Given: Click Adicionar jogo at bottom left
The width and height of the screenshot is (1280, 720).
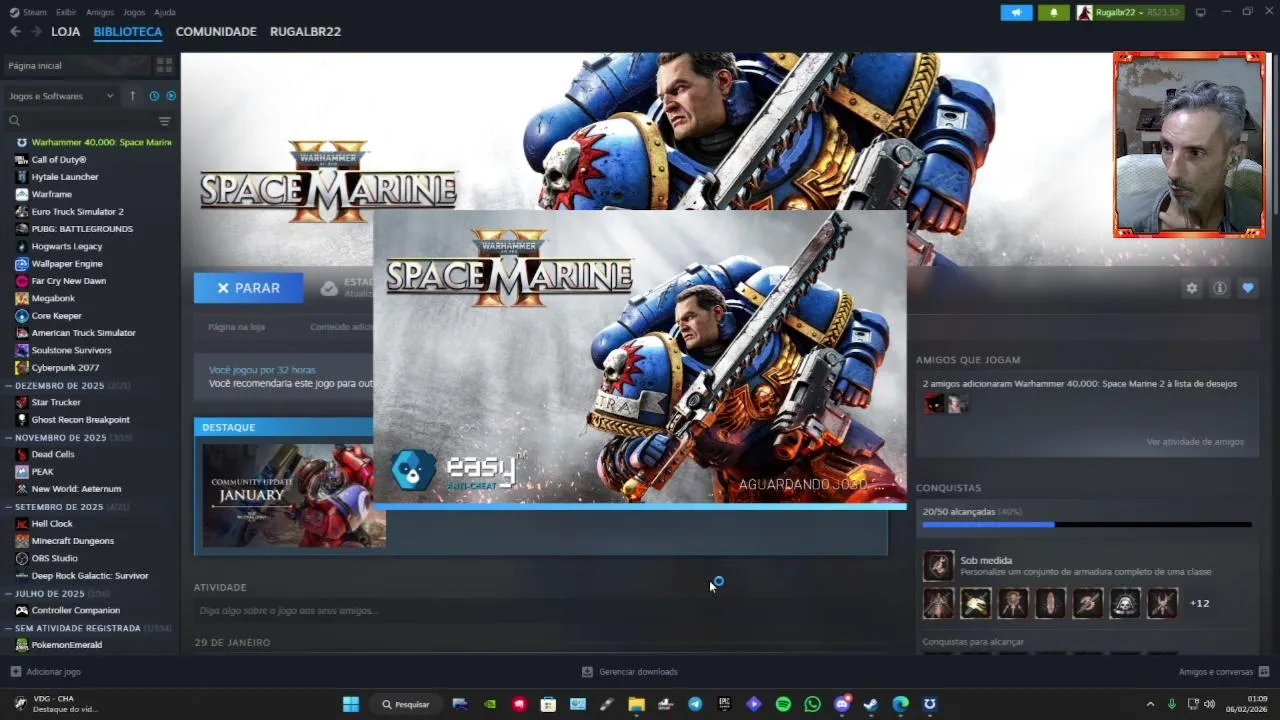Looking at the screenshot, I should [46, 672].
